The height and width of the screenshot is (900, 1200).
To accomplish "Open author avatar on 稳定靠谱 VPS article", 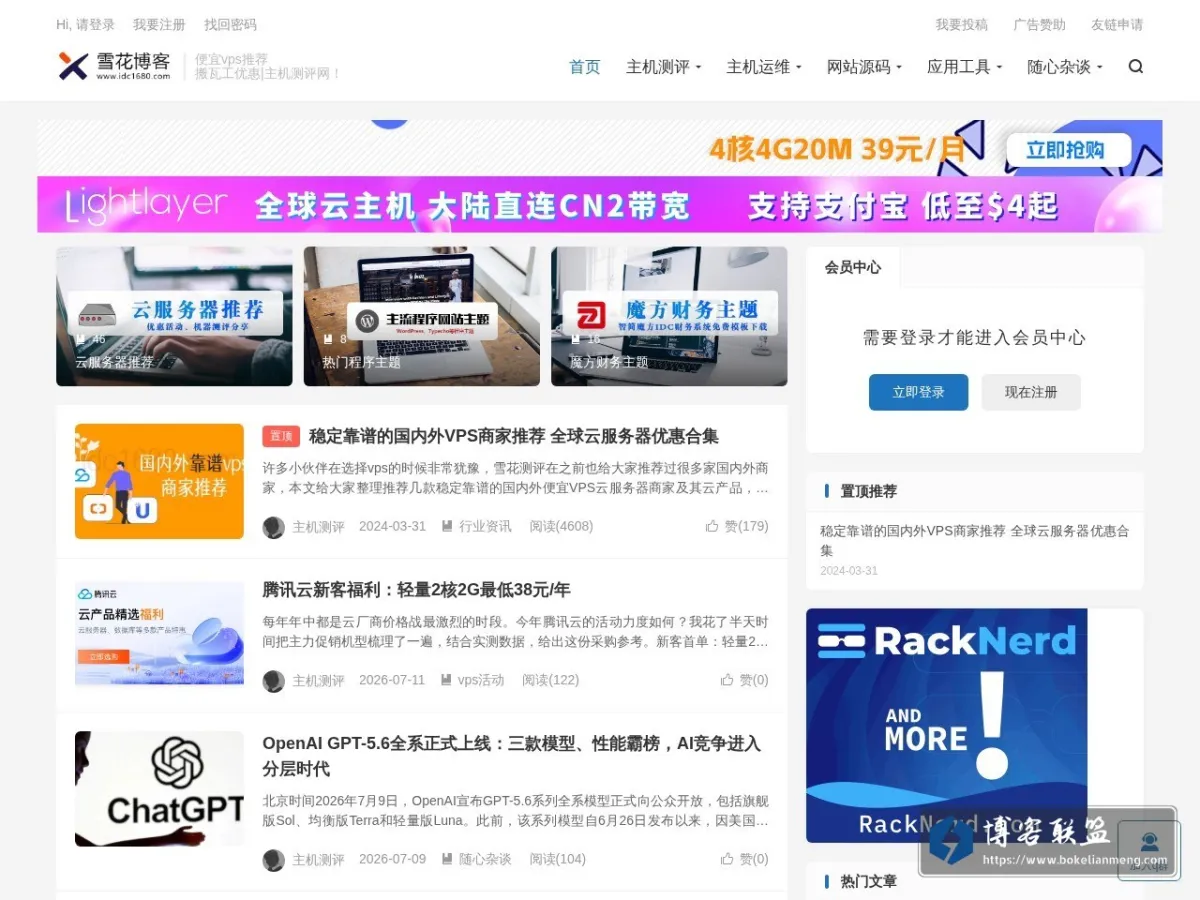I will (x=273, y=527).
